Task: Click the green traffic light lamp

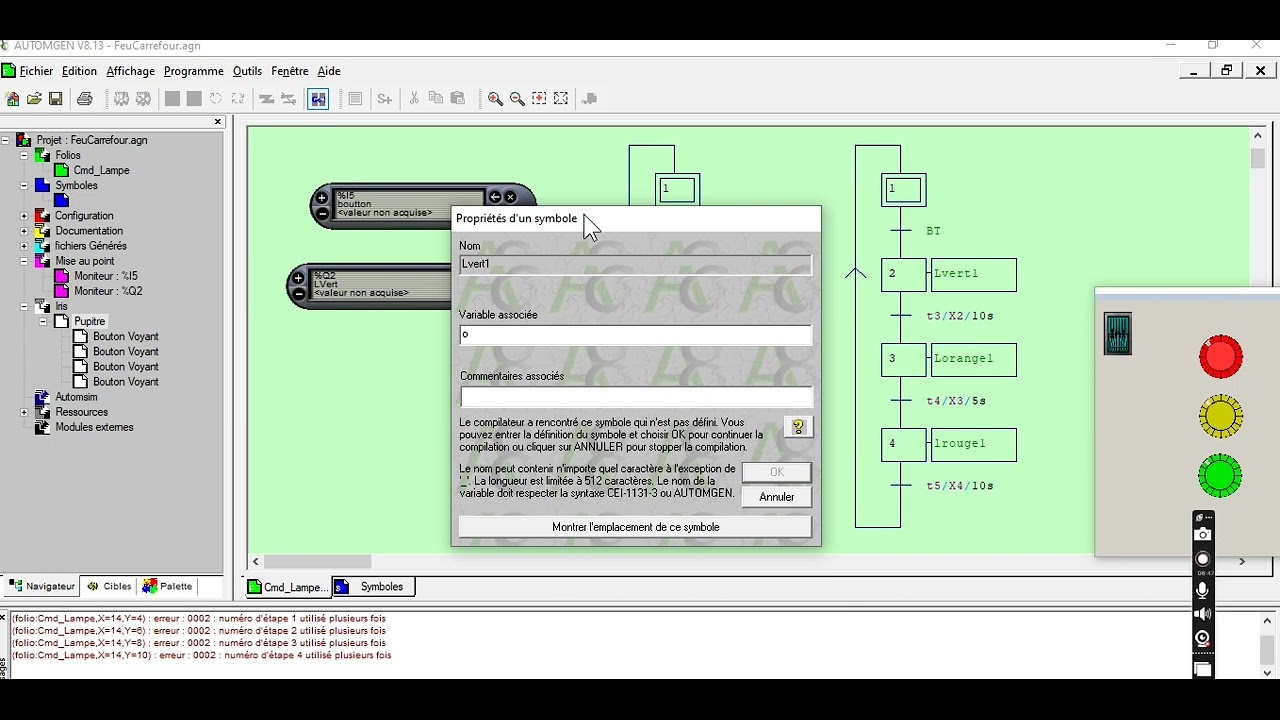Action: pos(1220,476)
